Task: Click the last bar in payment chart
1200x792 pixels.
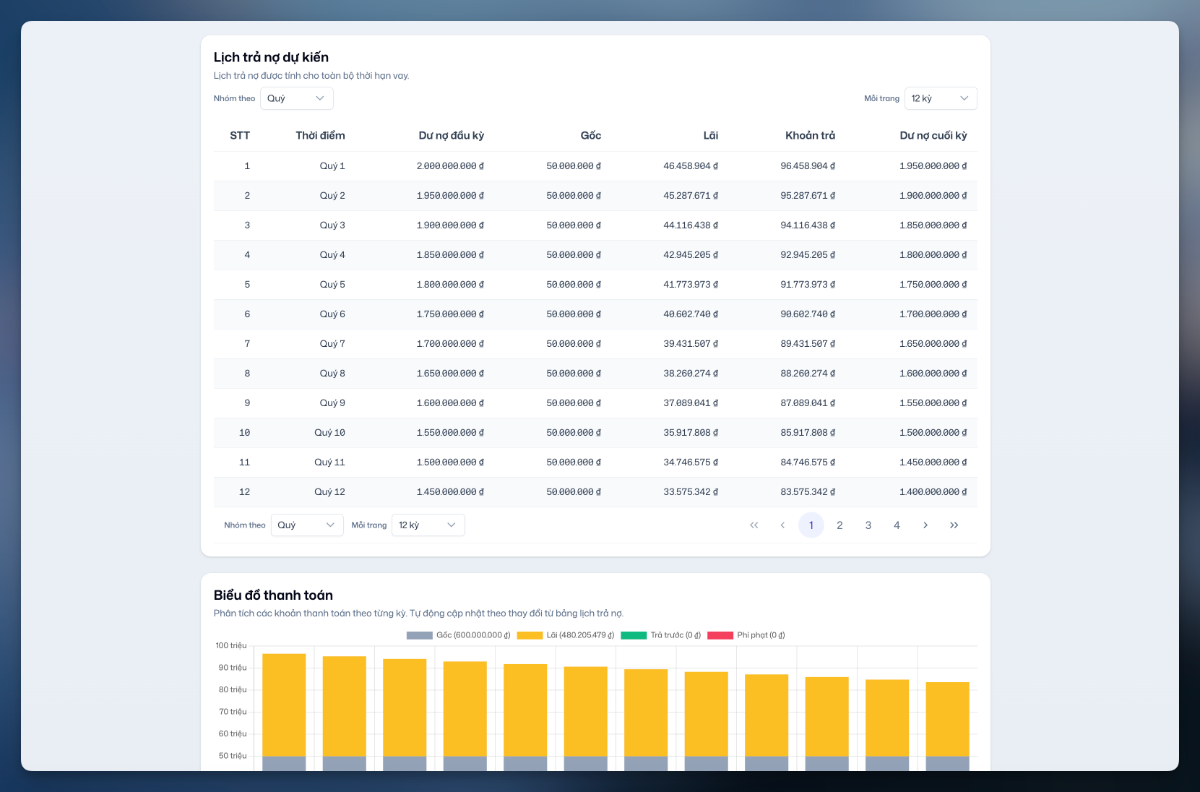Action: (x=947, y=726)
